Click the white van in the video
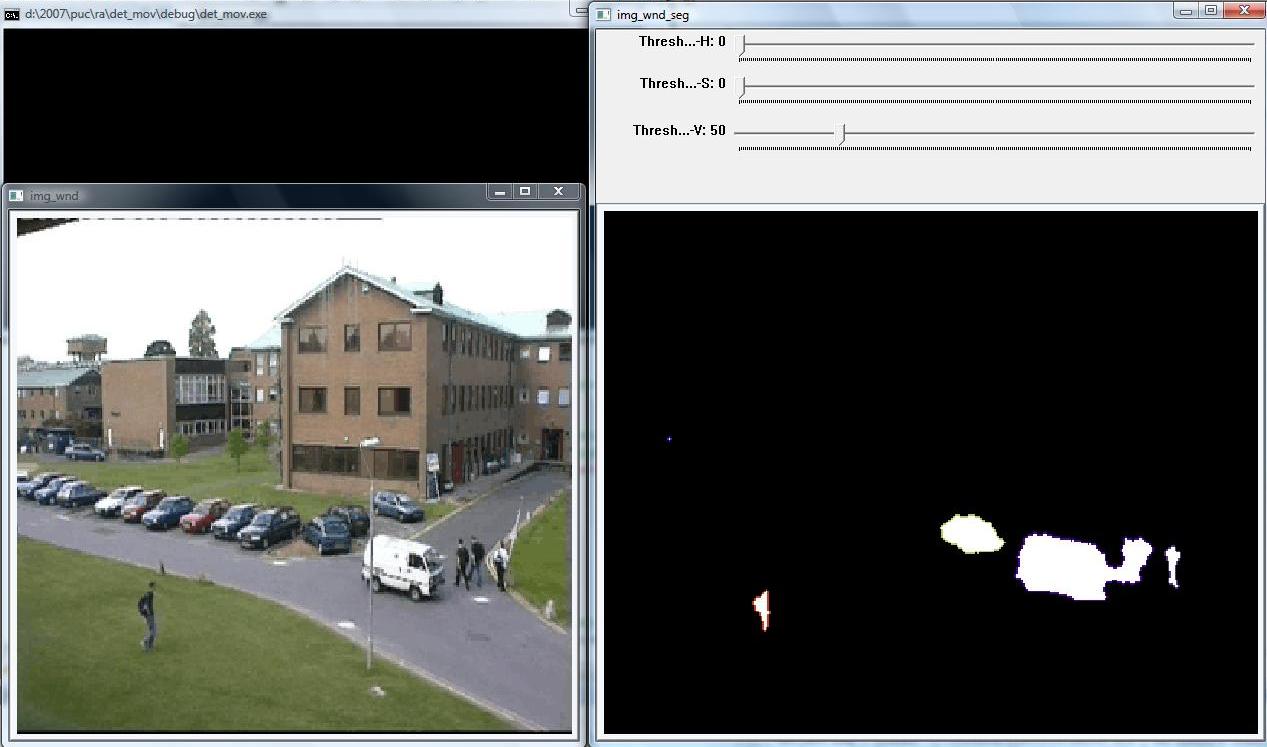 click(402, 566)
